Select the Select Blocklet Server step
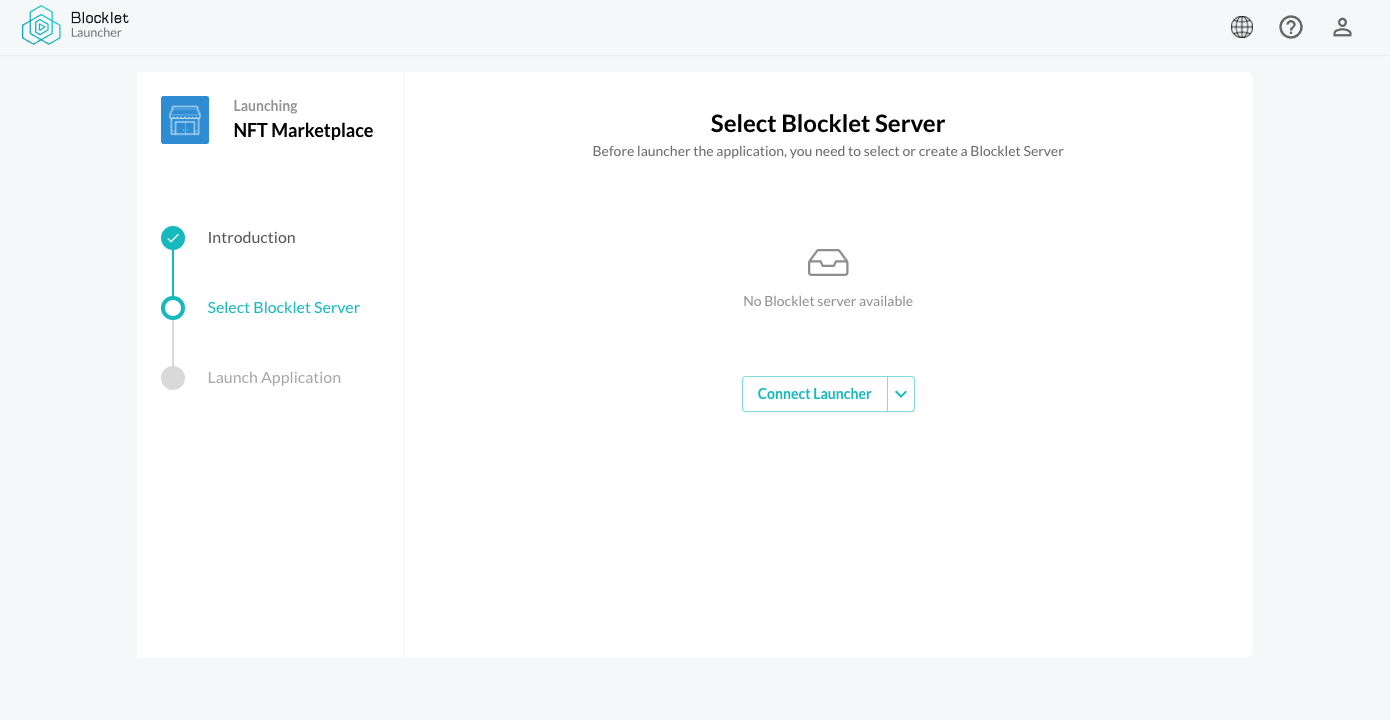Image resolution: width=1390 pixels, height=720 pixels. (x=283, y=307)
